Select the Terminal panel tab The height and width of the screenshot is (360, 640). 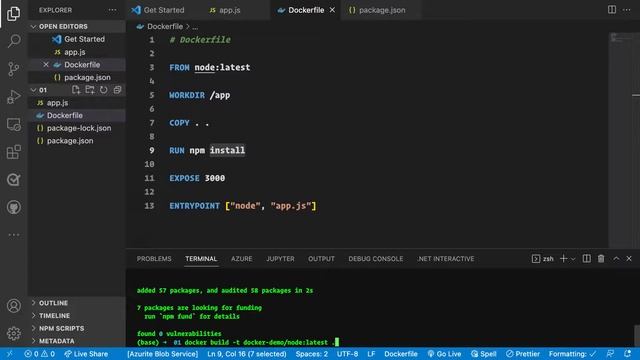tap(201, 258)
